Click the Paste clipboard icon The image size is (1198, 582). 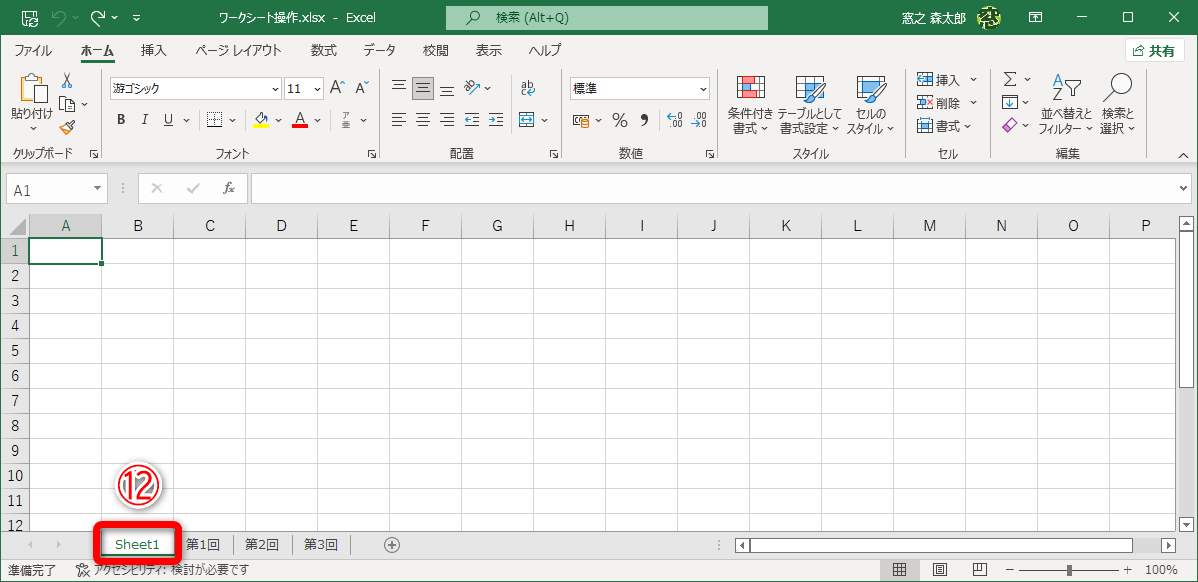(x=32, y=89)
